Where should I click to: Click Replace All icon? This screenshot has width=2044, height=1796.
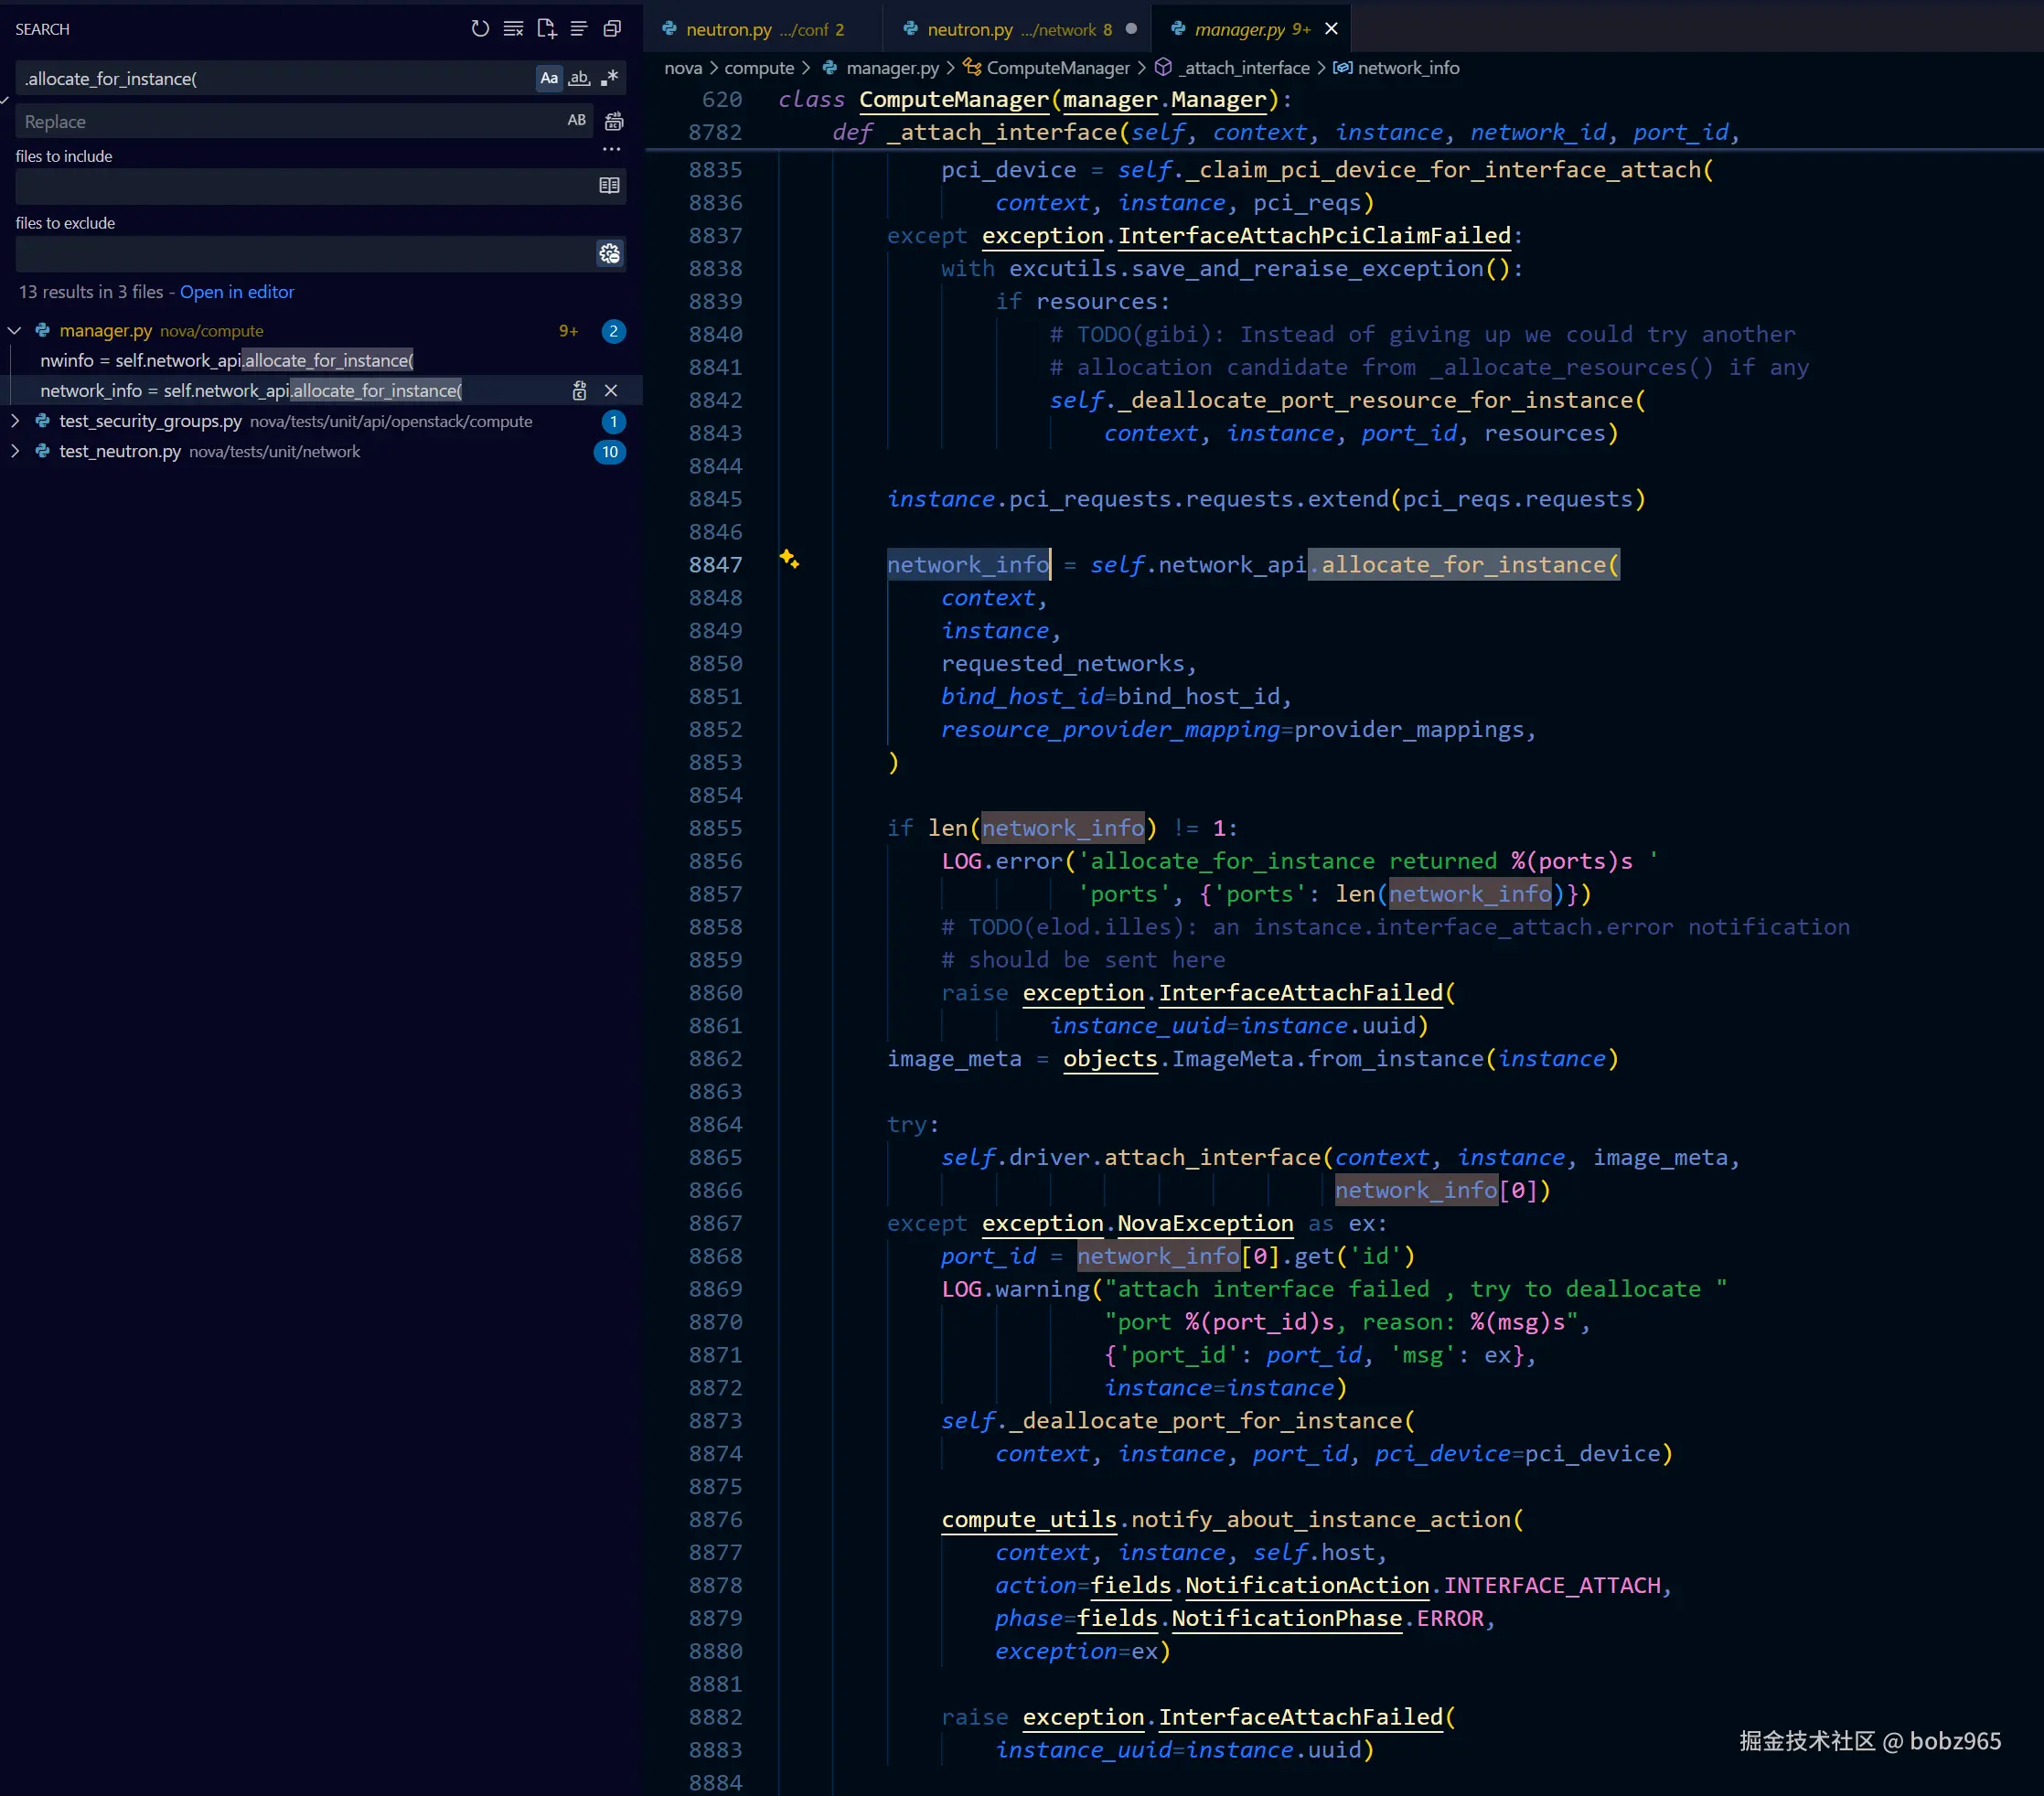coord(614,121)
